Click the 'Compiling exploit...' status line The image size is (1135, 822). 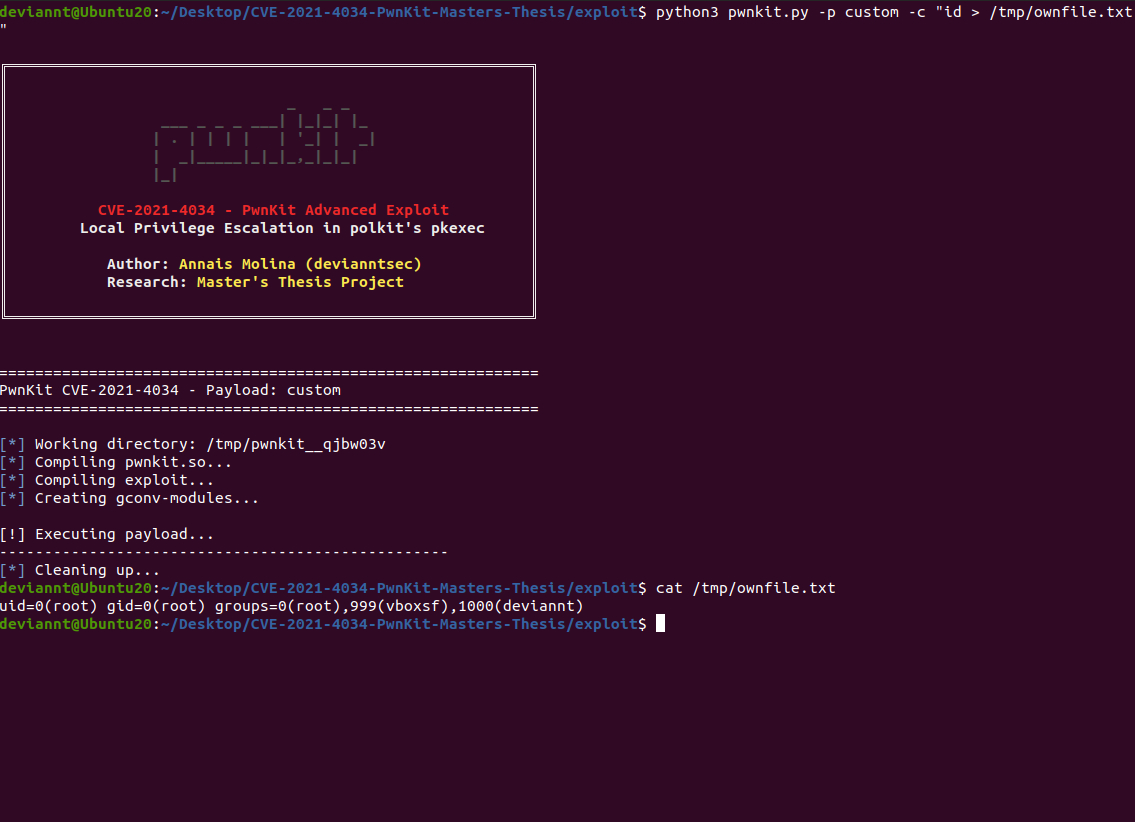107,480
